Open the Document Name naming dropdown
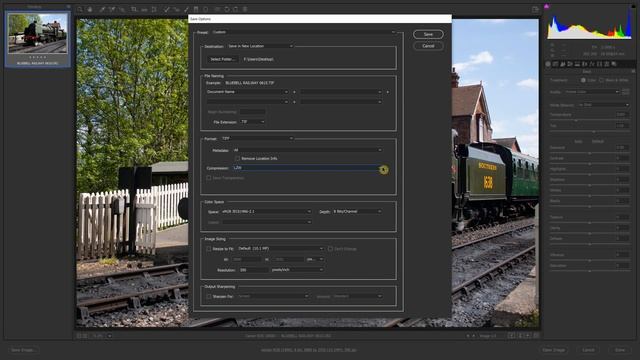Screen dimensions: 640x360 (x=247, y=92)
